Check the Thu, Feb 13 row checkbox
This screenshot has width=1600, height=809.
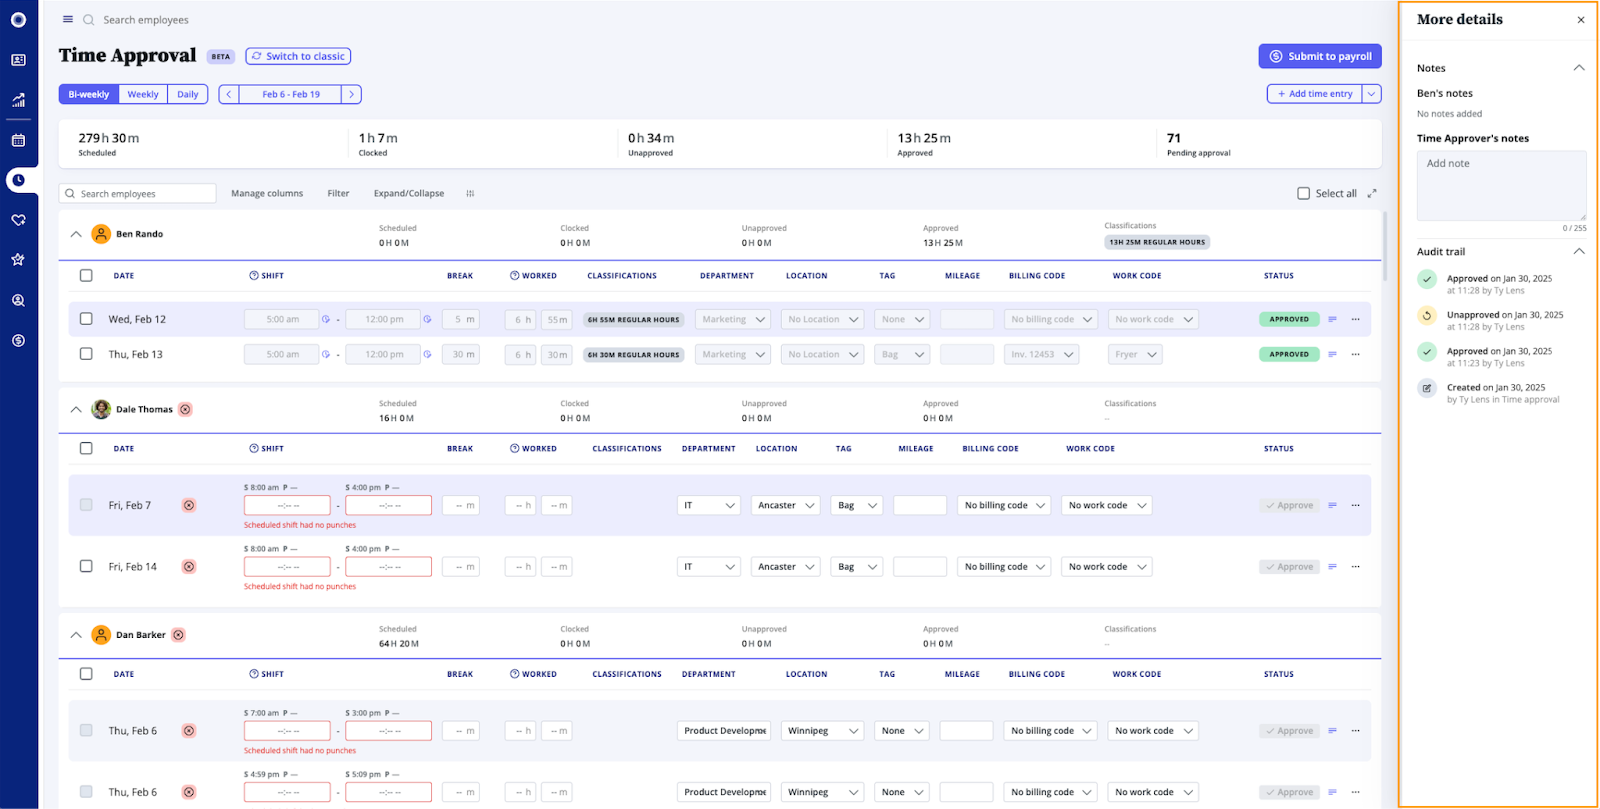pyautogui.click(x=86, y=354)
